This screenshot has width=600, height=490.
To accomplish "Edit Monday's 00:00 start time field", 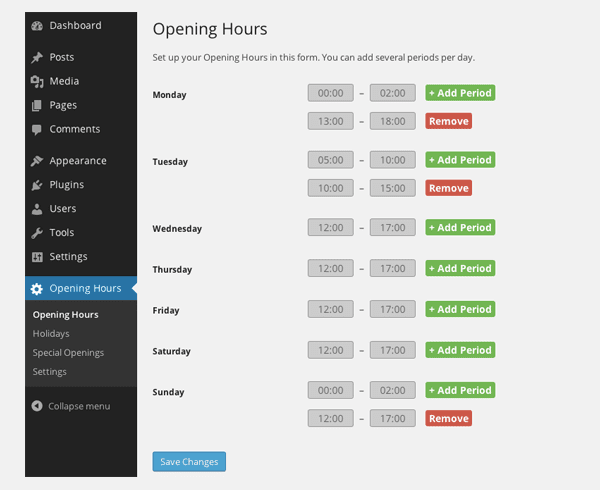I will click(331, 93).
